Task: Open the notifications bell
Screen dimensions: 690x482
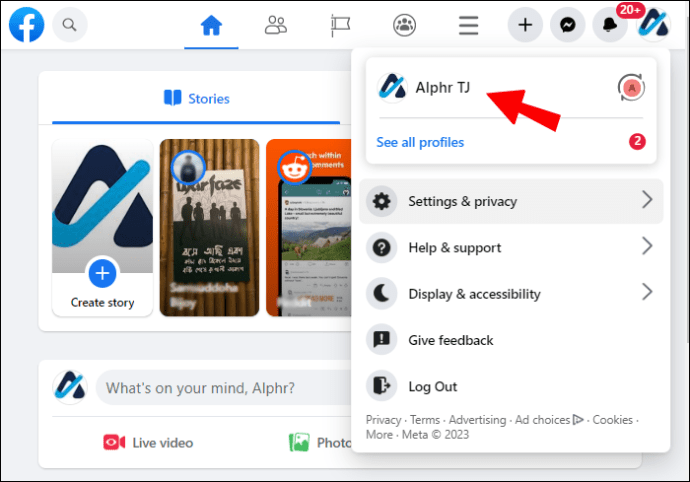Action: tap(610, 25)
